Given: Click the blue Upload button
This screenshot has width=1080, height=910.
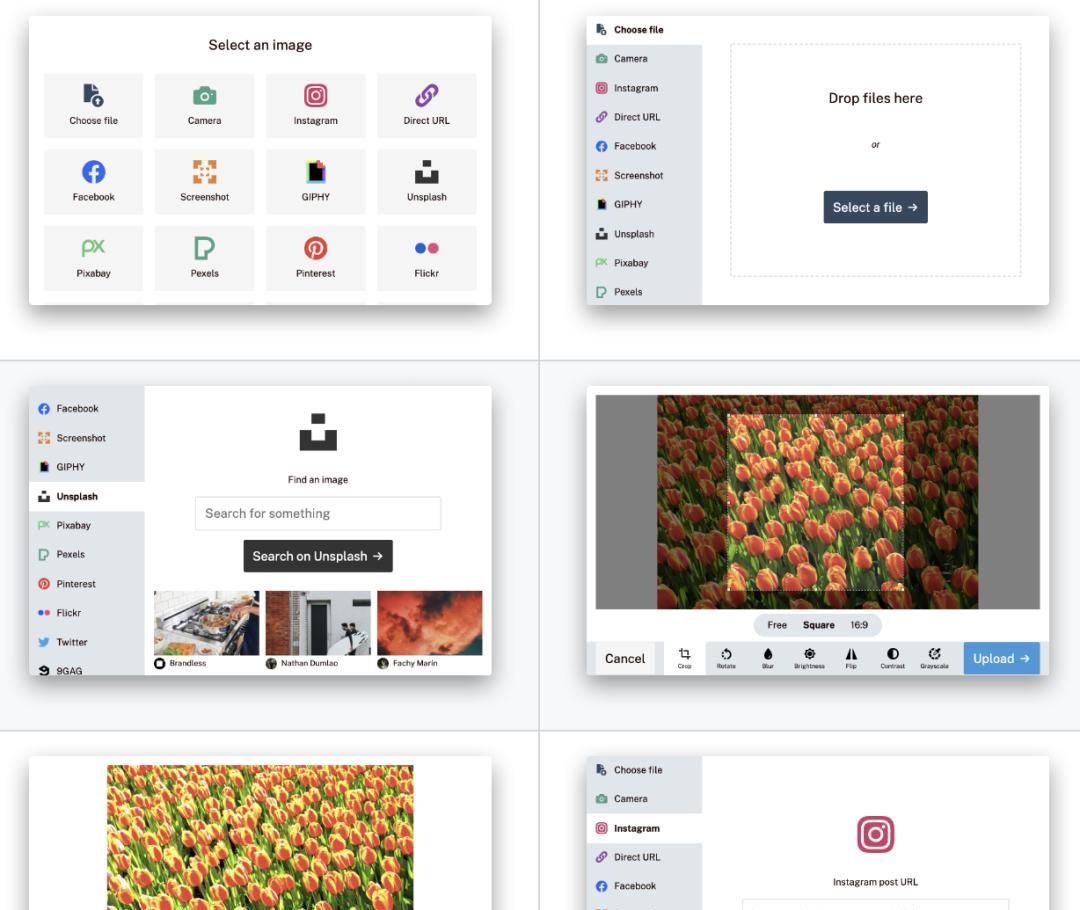Looking at the screenshot, I should coord(1001,658).
